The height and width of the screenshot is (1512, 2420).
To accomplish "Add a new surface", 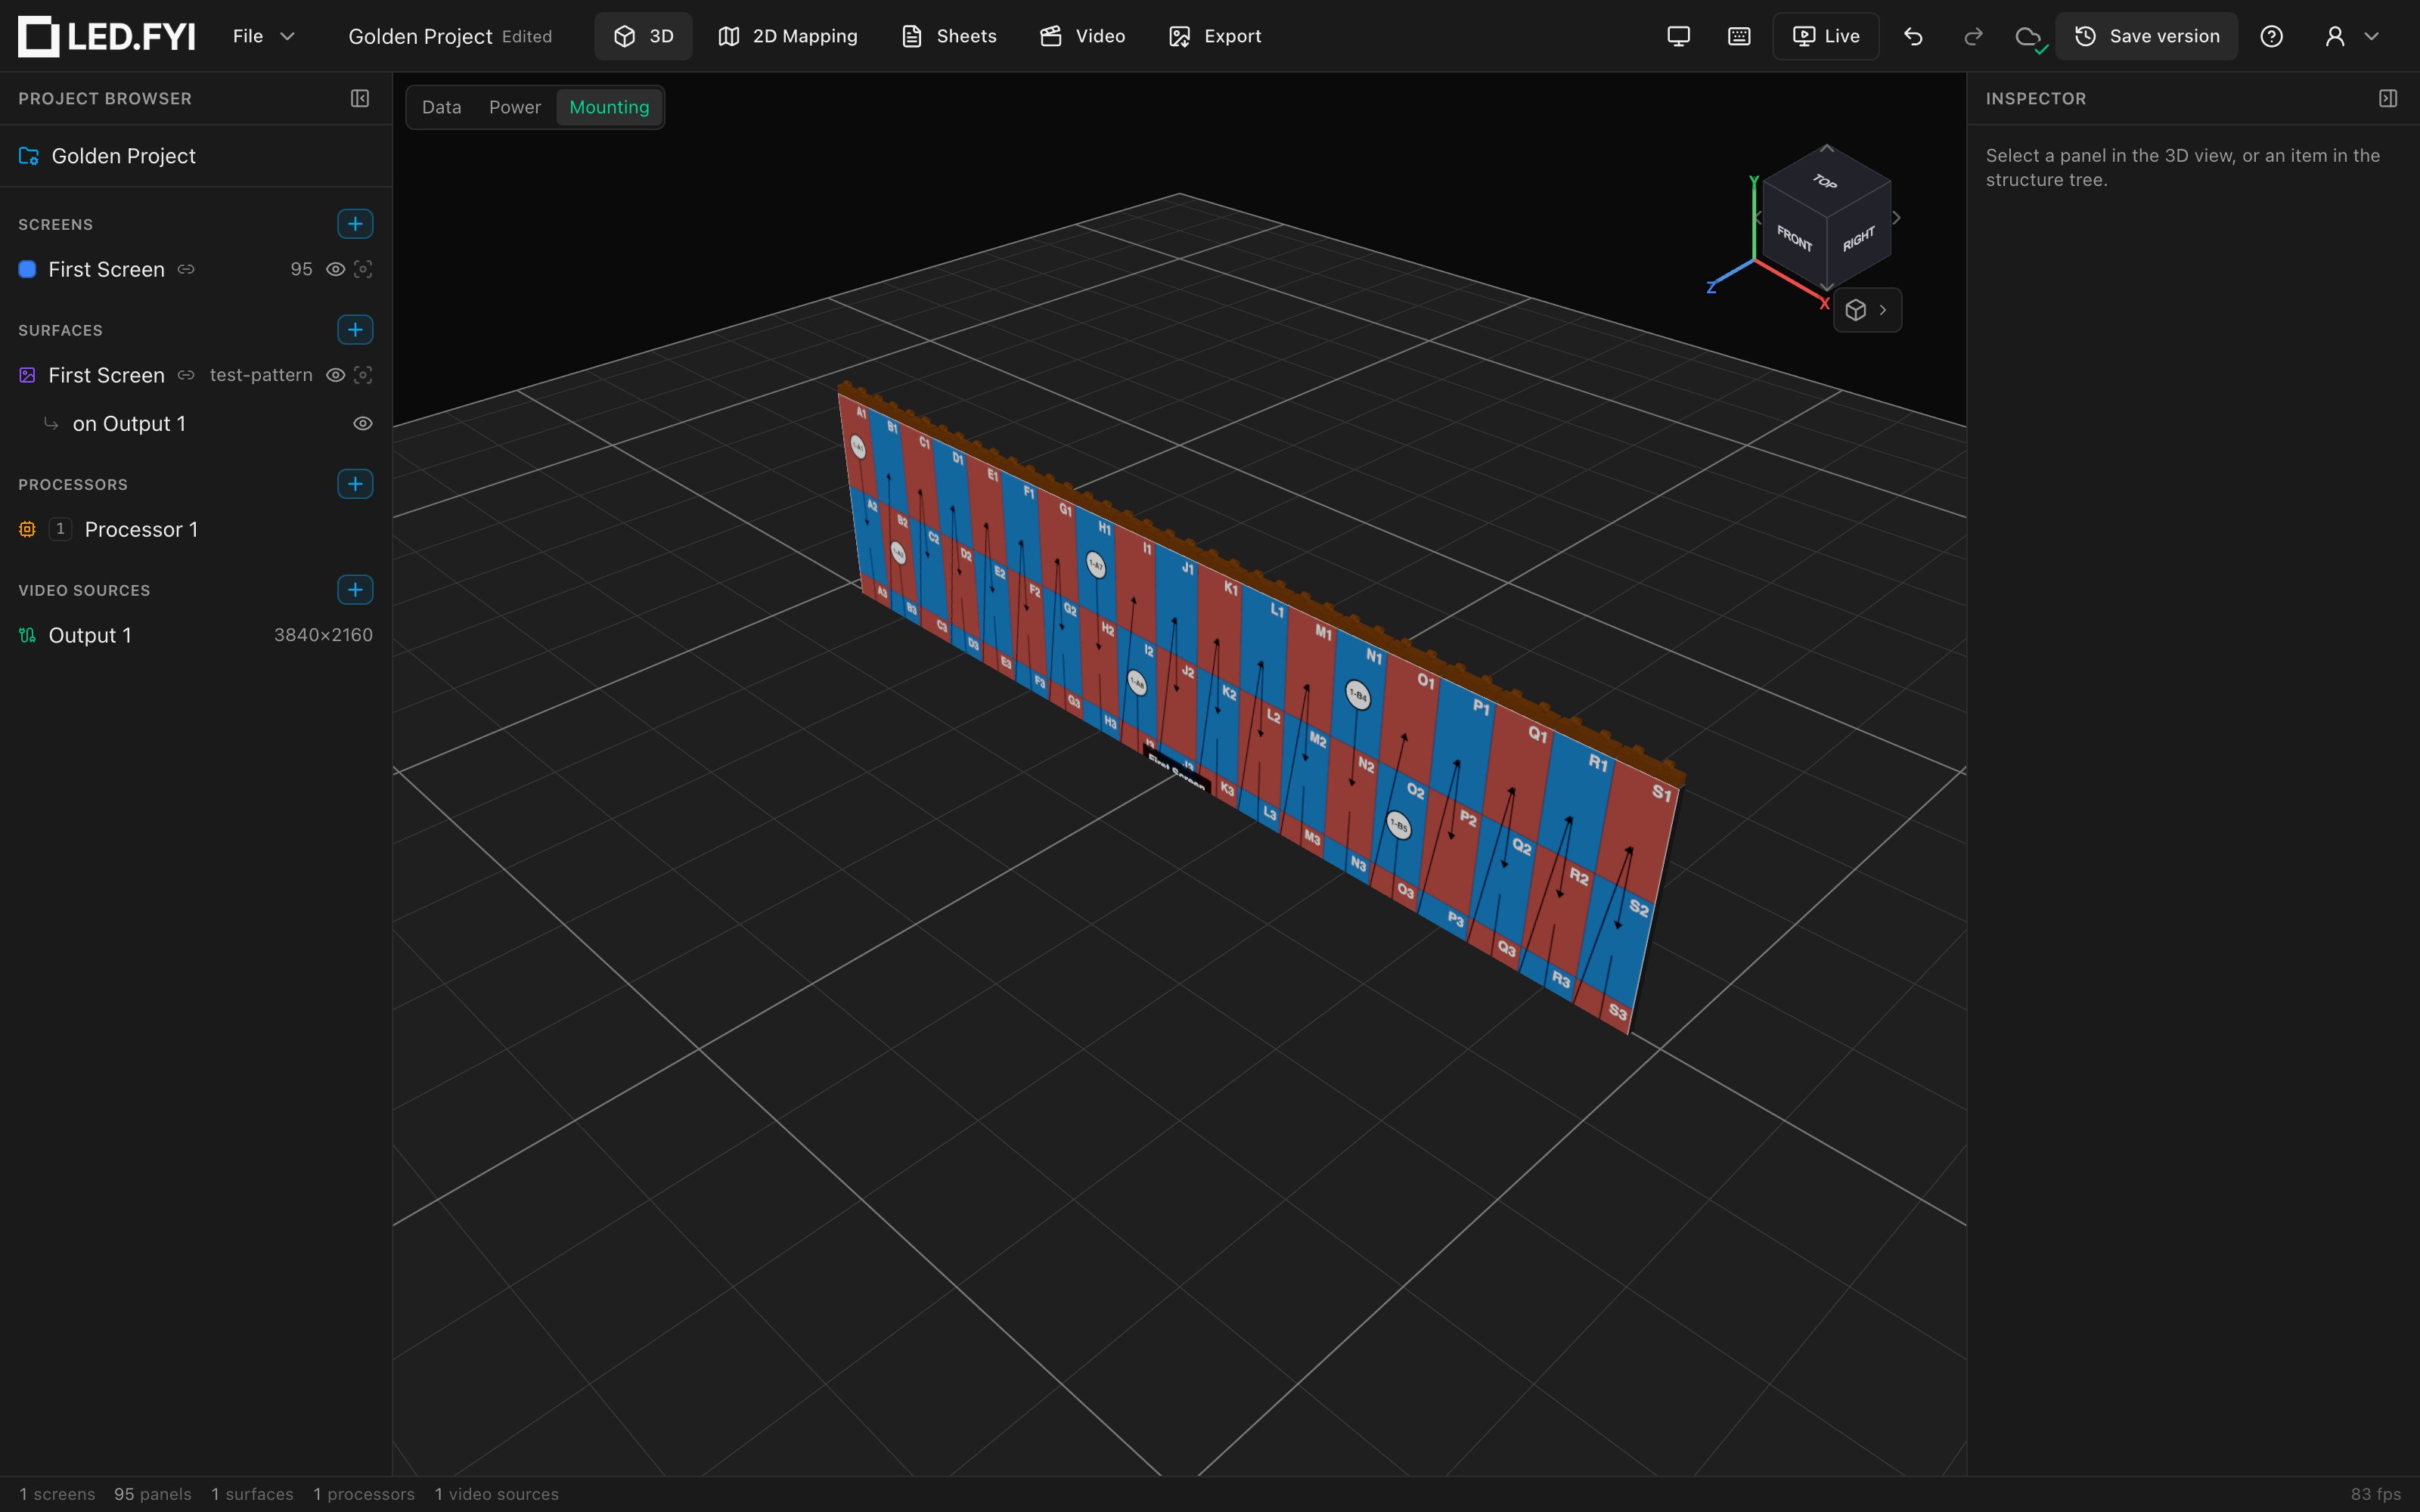I will (x=355, y=329).
